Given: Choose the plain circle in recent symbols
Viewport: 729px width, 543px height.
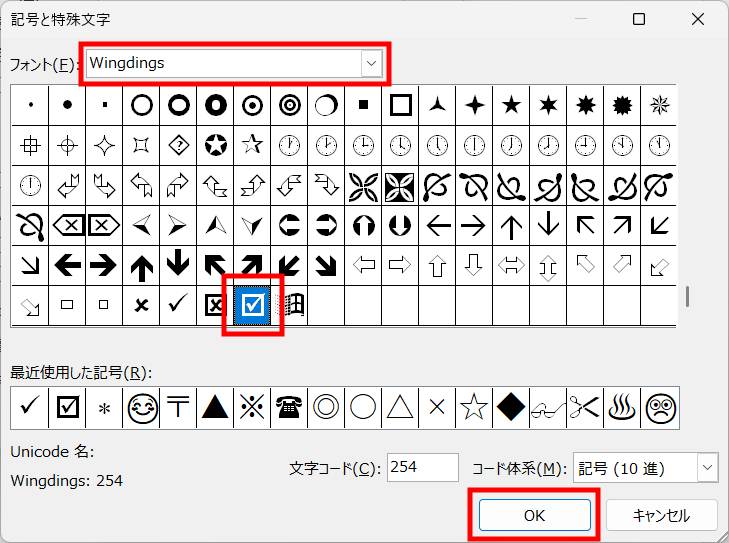Looking at the screenshot, I should (x=363, y=408).
